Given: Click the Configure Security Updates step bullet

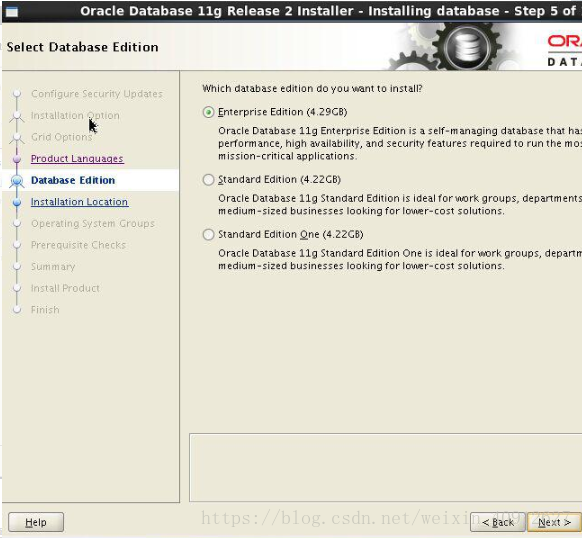Looking at the screenshot, I should click(17, 94).
